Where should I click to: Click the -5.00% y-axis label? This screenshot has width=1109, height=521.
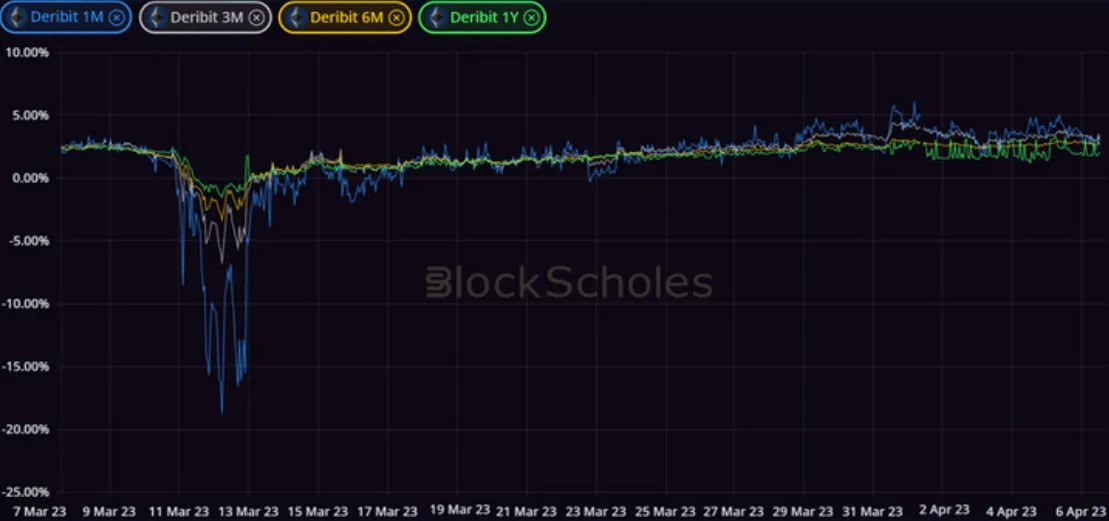[x=28, y=241]
